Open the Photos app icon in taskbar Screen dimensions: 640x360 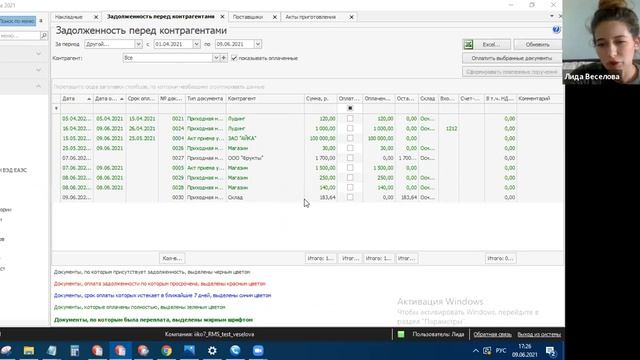(x=189, y=351)
